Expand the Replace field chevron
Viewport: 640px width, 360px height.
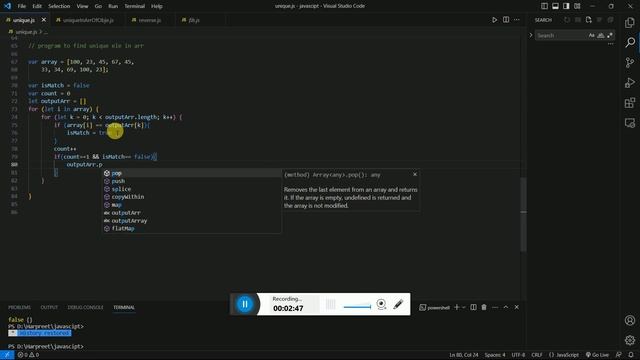[531, 36]
